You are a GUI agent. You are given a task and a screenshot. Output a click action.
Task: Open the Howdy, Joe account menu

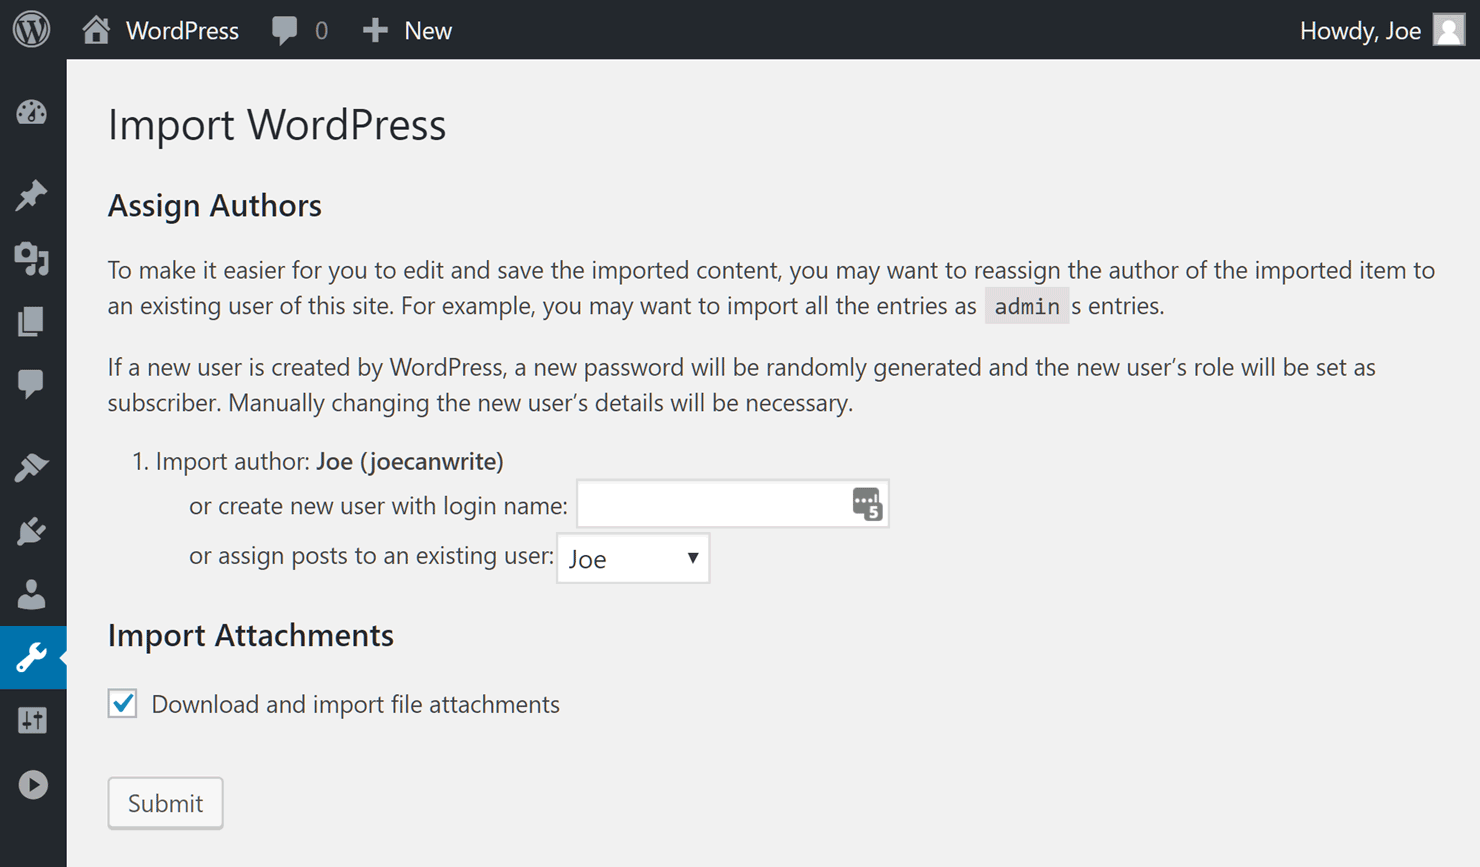(1360, 31)
